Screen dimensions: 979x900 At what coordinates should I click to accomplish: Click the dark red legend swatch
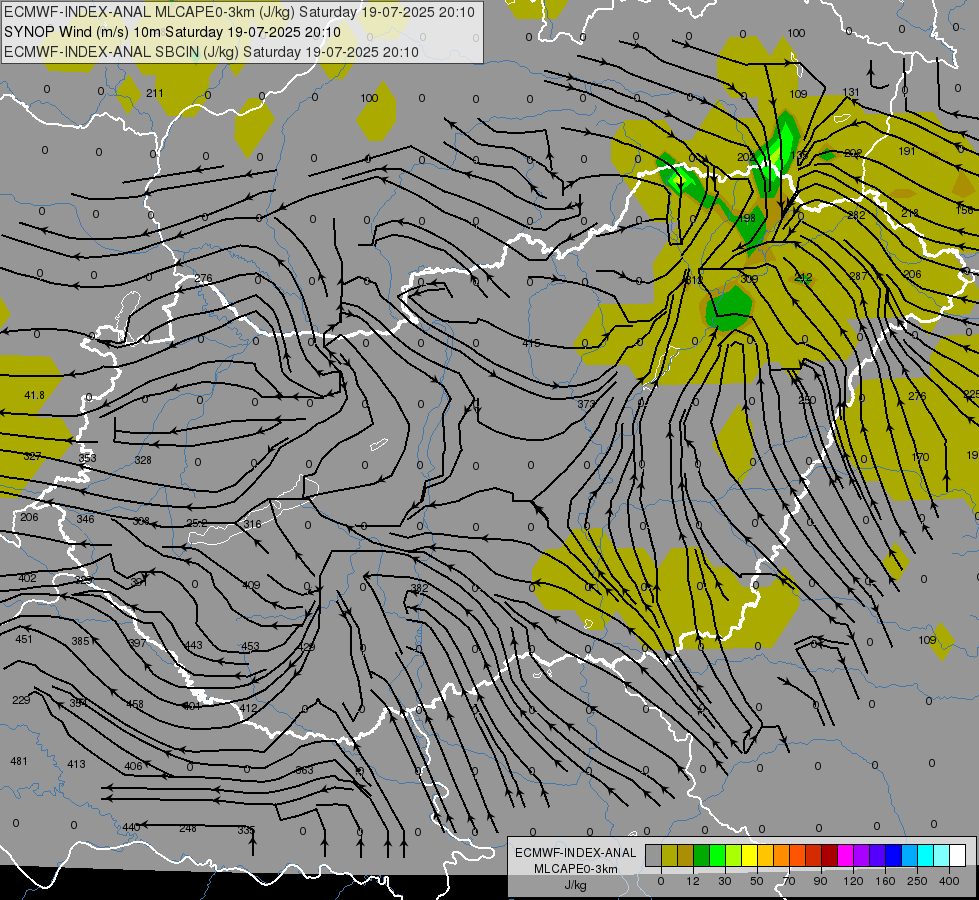(x=829, y=855)
